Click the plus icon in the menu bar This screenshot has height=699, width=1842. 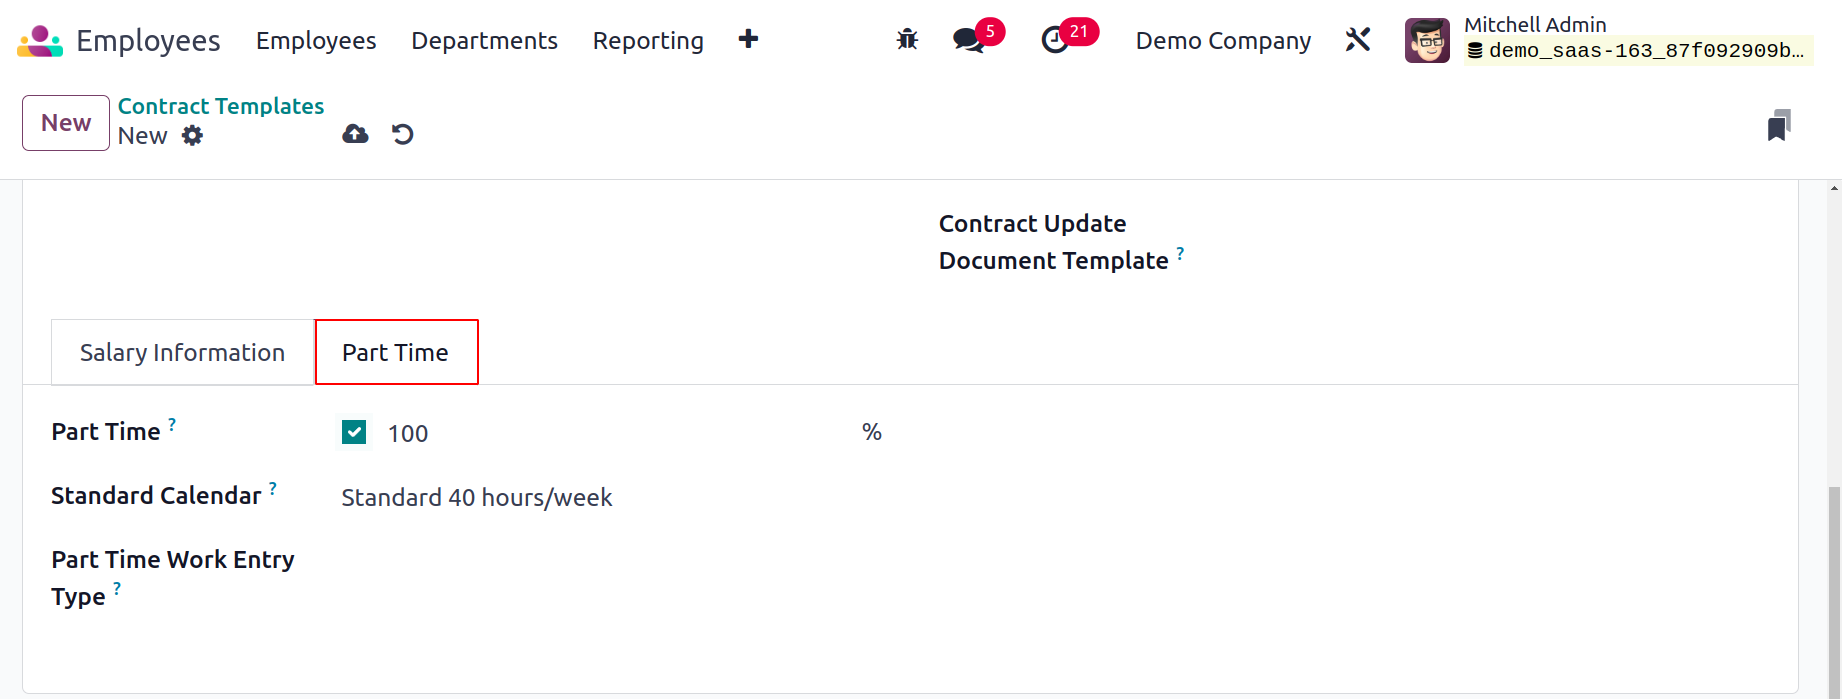(x=748, y=39)
